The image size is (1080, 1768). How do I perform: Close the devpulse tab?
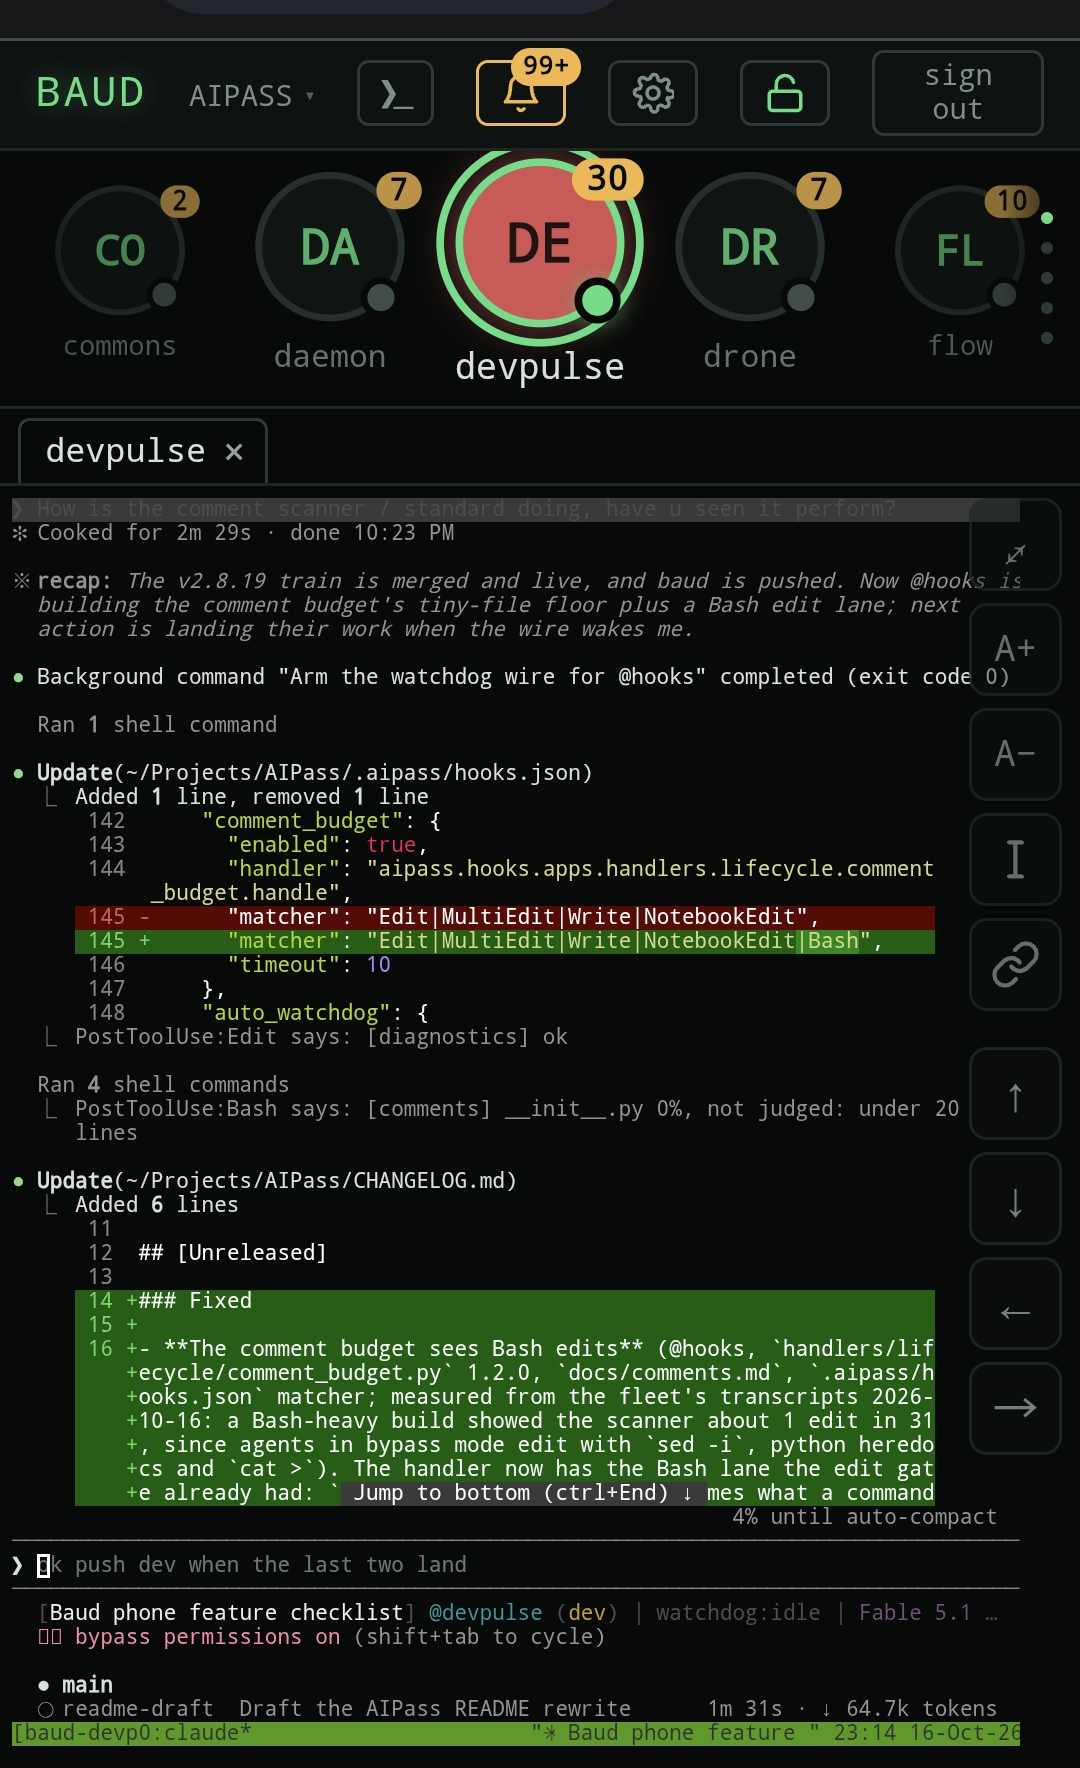pos(234,452)
